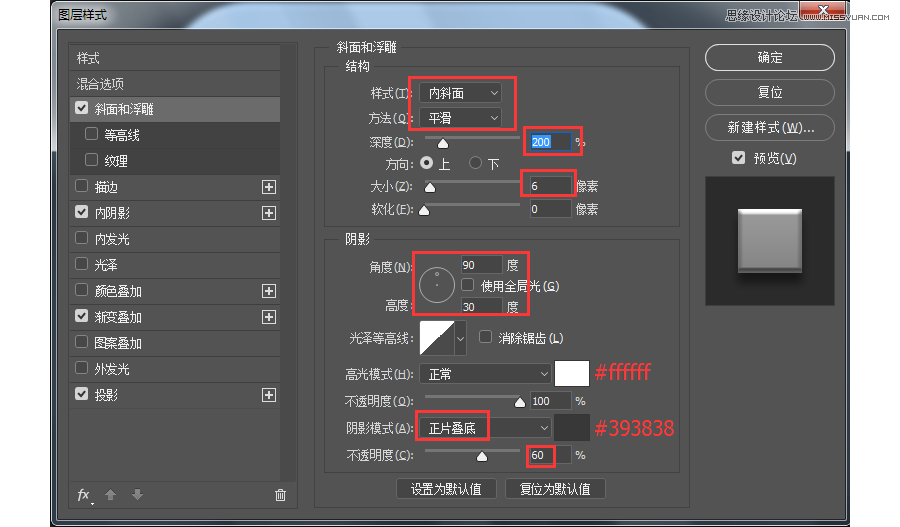Enable 消除锯齿 checkbox
This screenshot has height=527, width=900.
tap(486, 337)
